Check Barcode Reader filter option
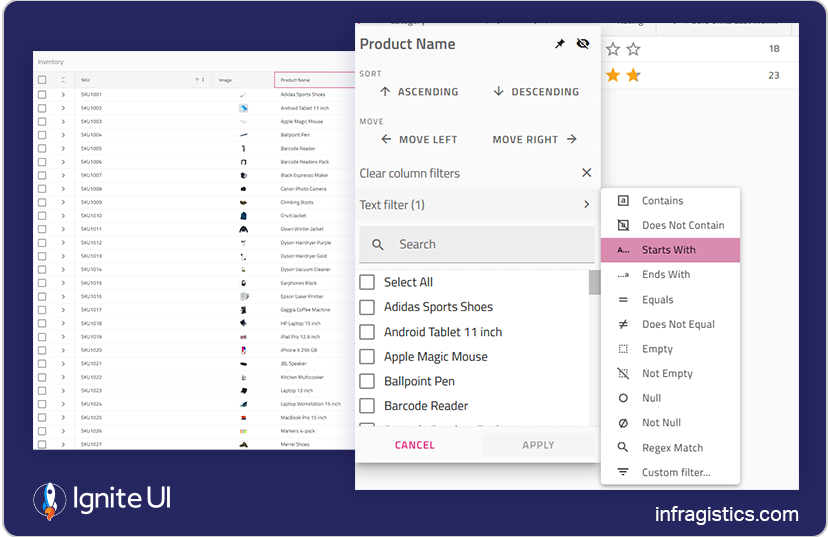 pyautogui.click(x=367, y=406)
